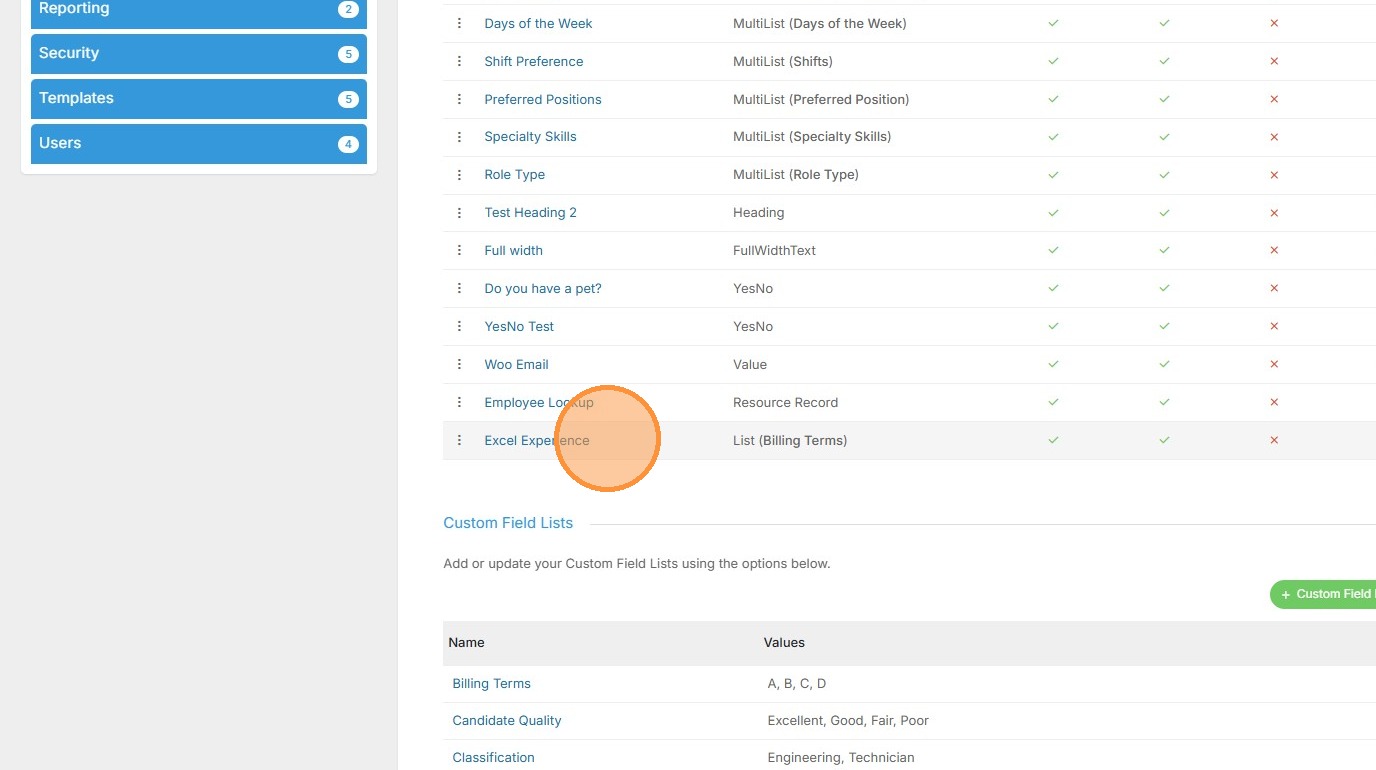Open the Classification list
Image resolution: width=1376 pixels, height=770 pixels.
[x=493, y=758]
